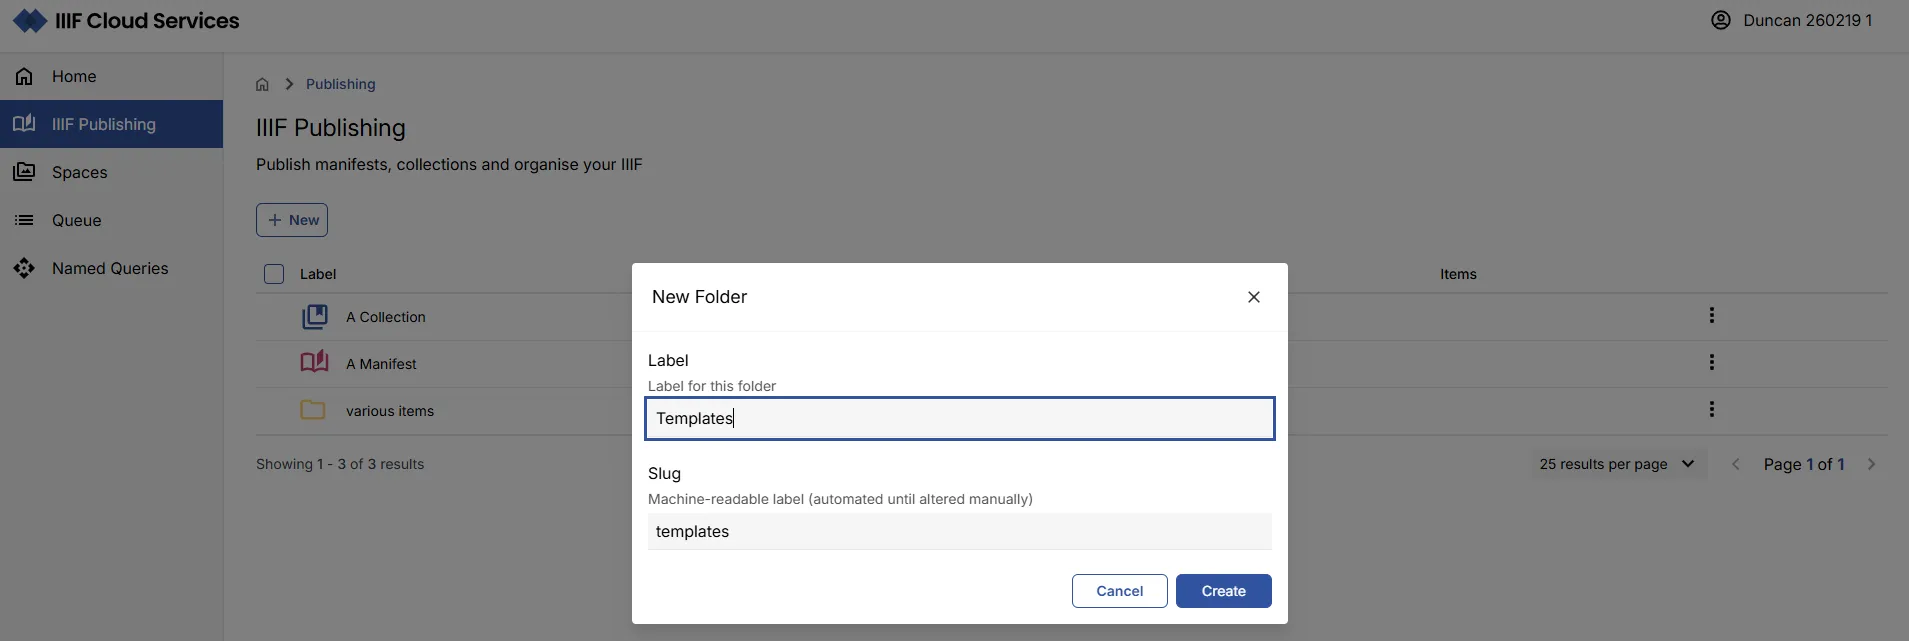Click the Queue list icon in sidebar
This screenshot has height=641, width=1909.
[24, 220]
